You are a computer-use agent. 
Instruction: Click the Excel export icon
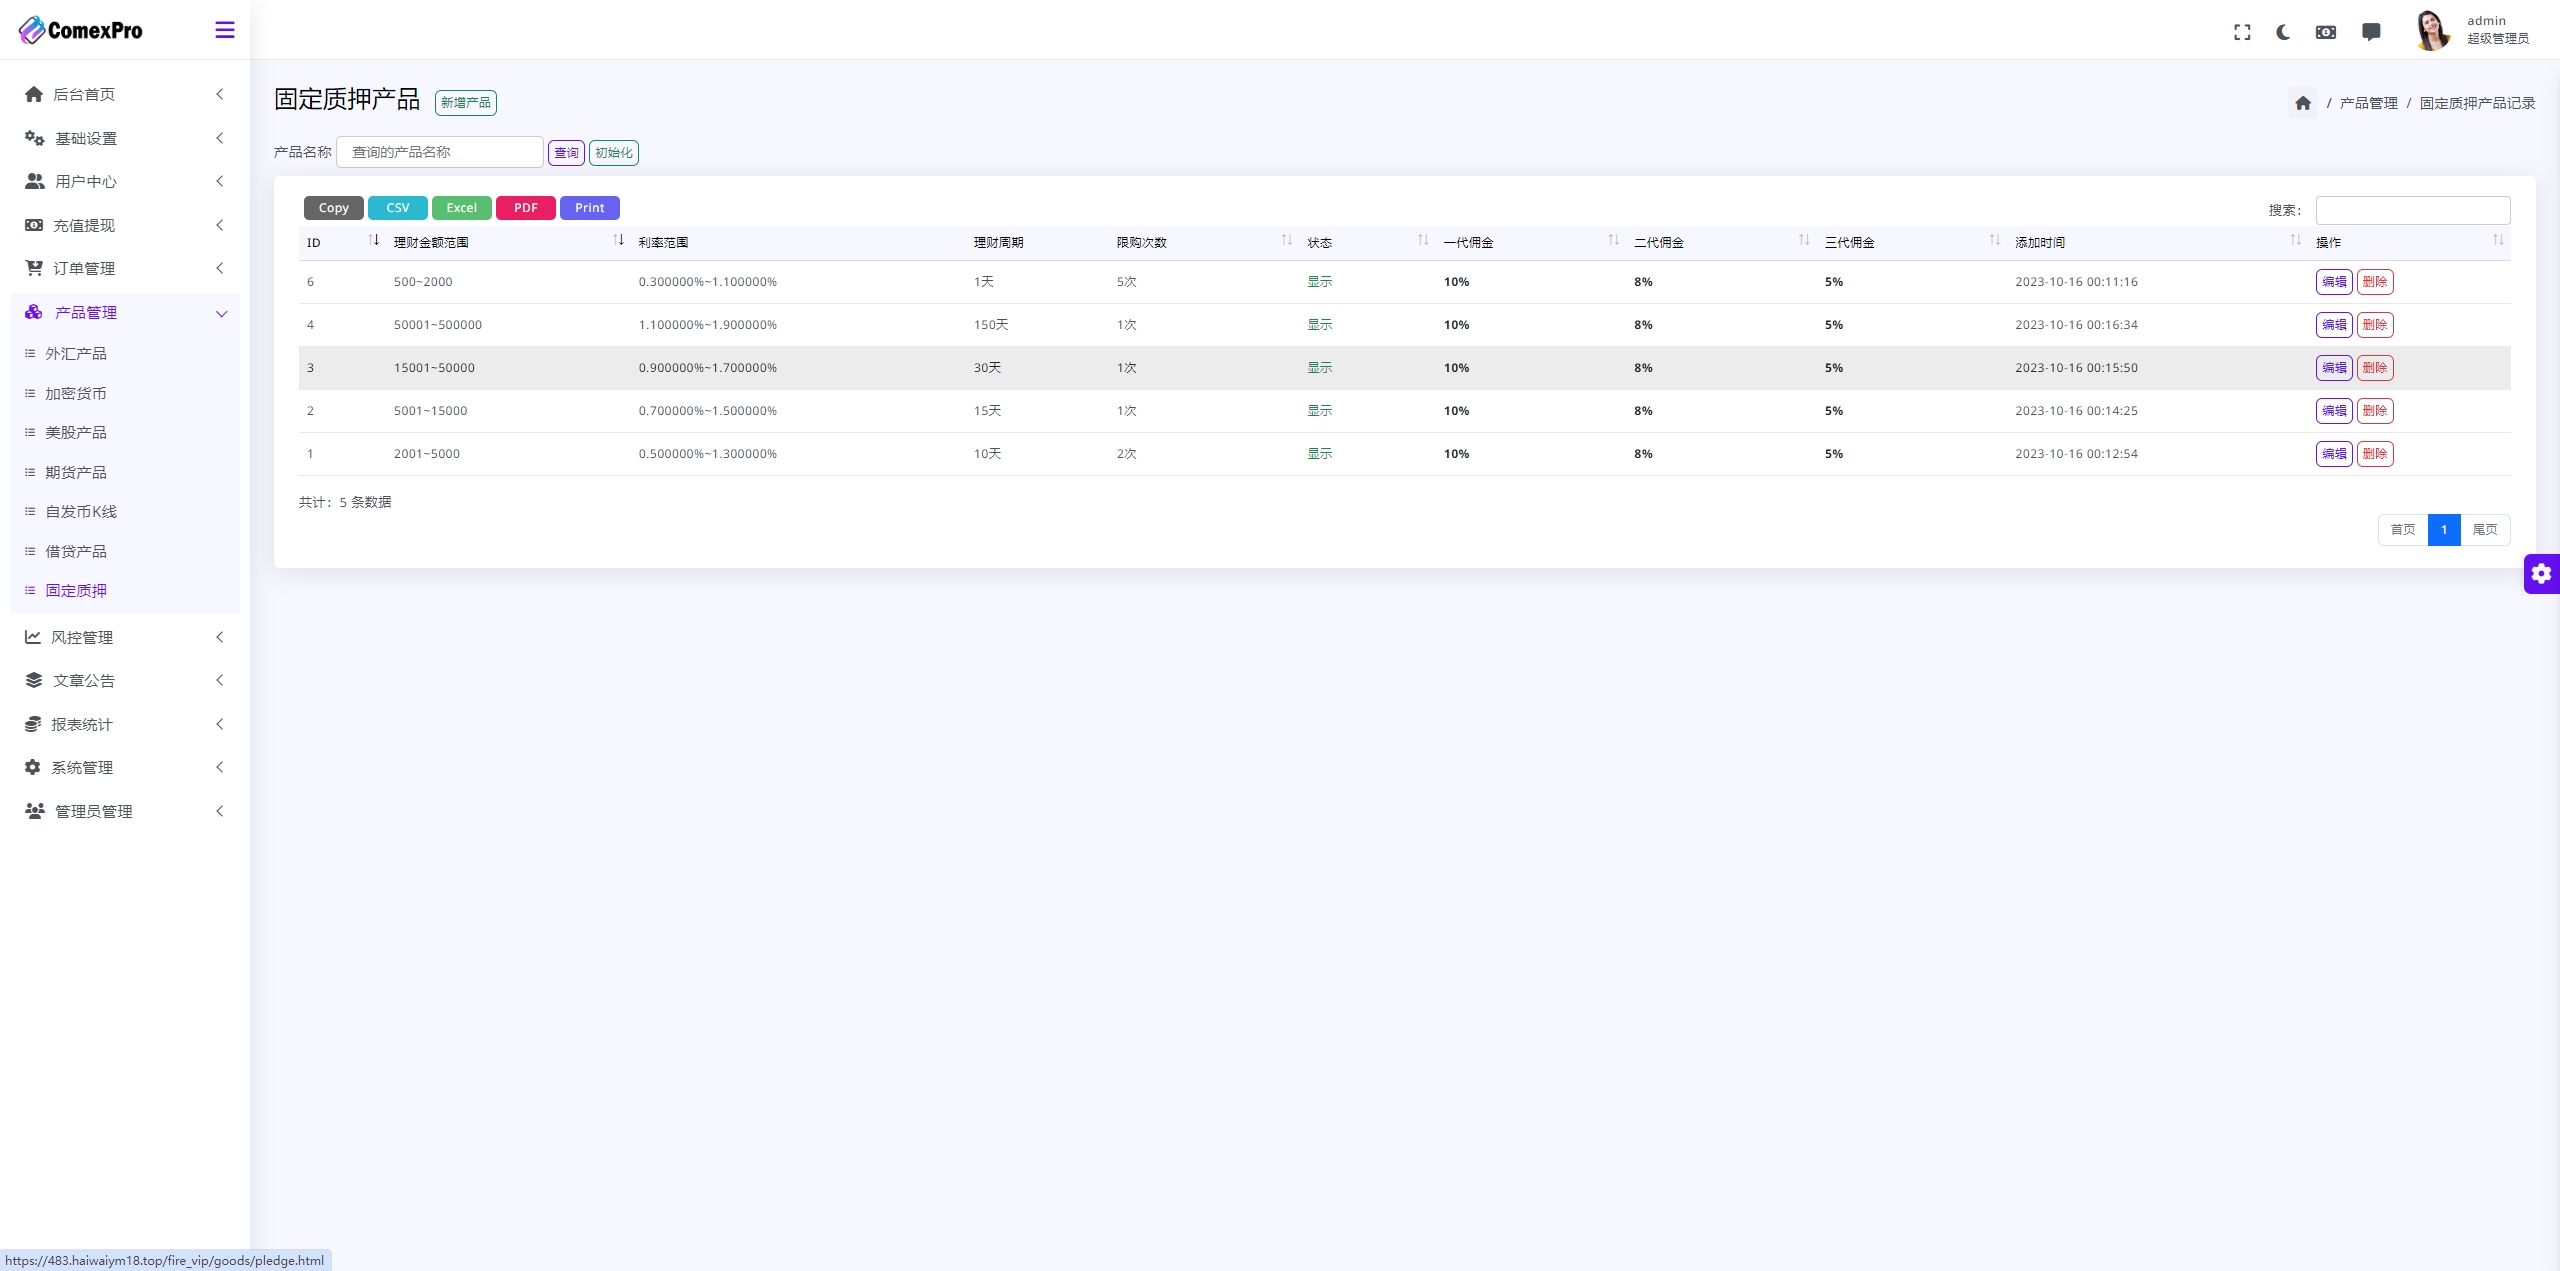[x=460, y=207]
